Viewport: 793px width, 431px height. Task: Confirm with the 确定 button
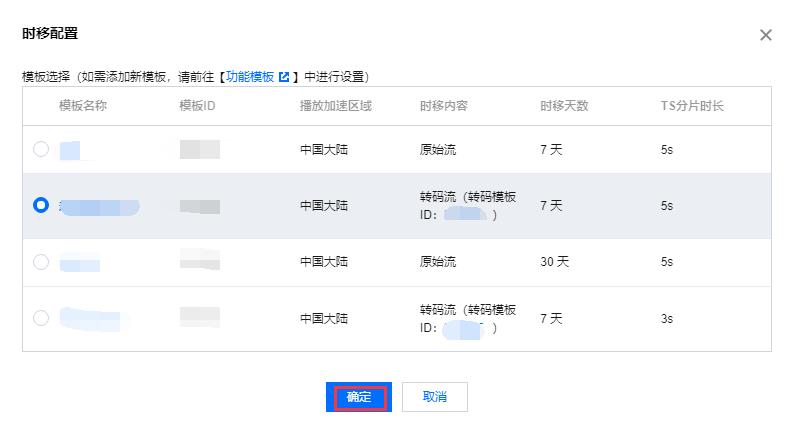359,397
